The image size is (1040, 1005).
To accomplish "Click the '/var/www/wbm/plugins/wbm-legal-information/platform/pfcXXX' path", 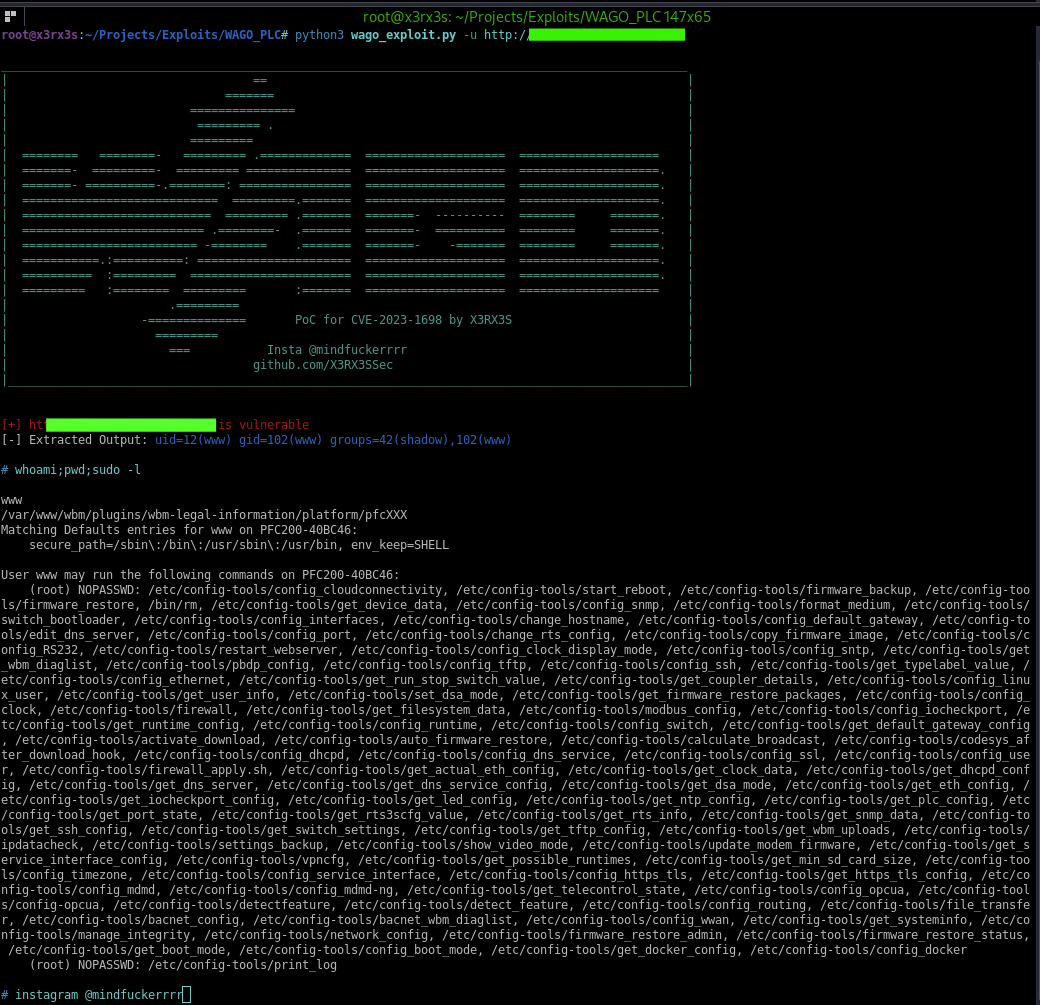I will (204, 515).
